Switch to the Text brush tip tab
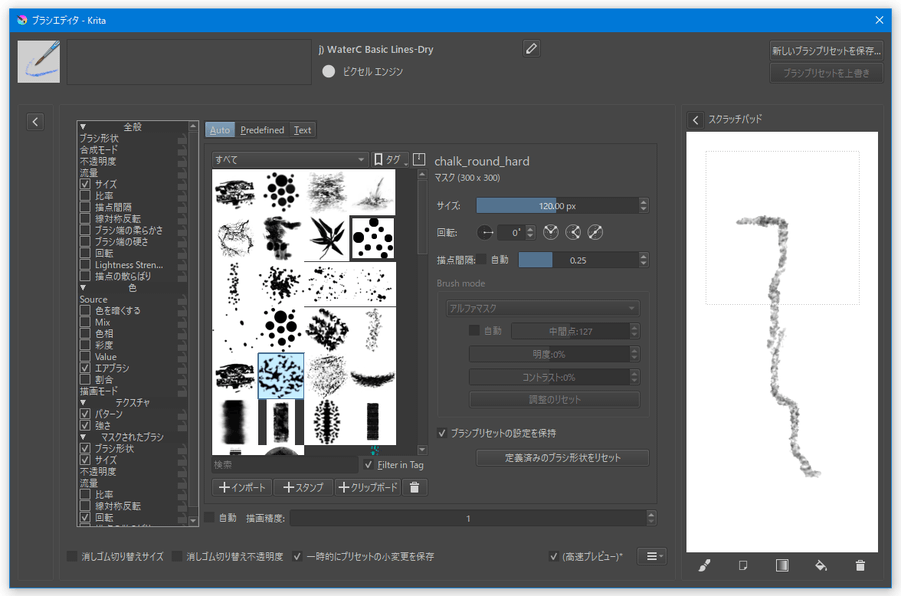Image resolution: width=901 pixels, height=596 pixels. coord(302,130)
